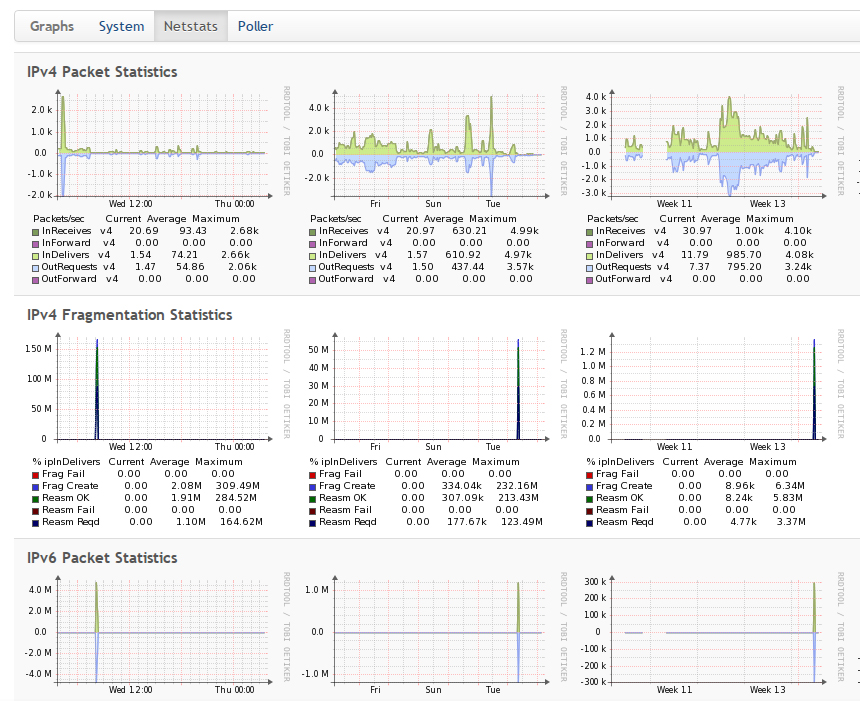Screen dimensions: 860x701
Task: Click the IPv6 Packet Statistics heading
Action: point(102,558)
